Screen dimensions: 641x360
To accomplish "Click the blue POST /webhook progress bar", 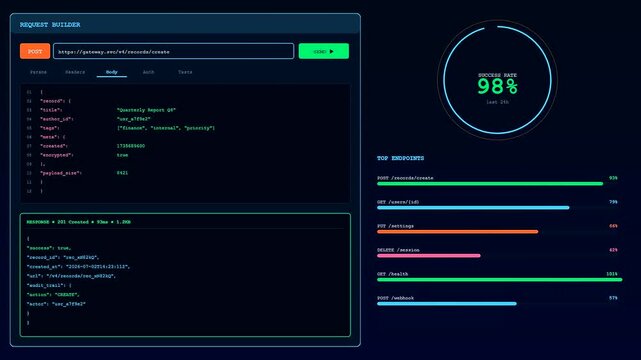I will [447, 304].
